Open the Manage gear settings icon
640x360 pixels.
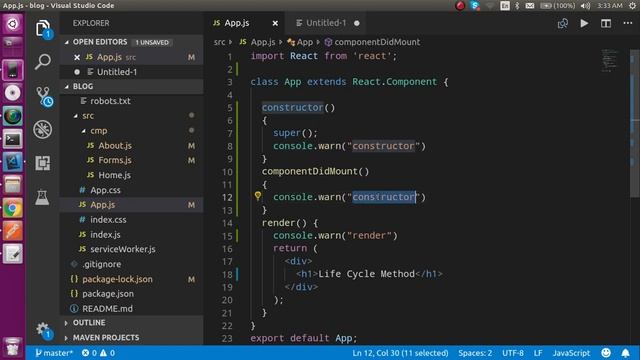[x=43, y=330]
